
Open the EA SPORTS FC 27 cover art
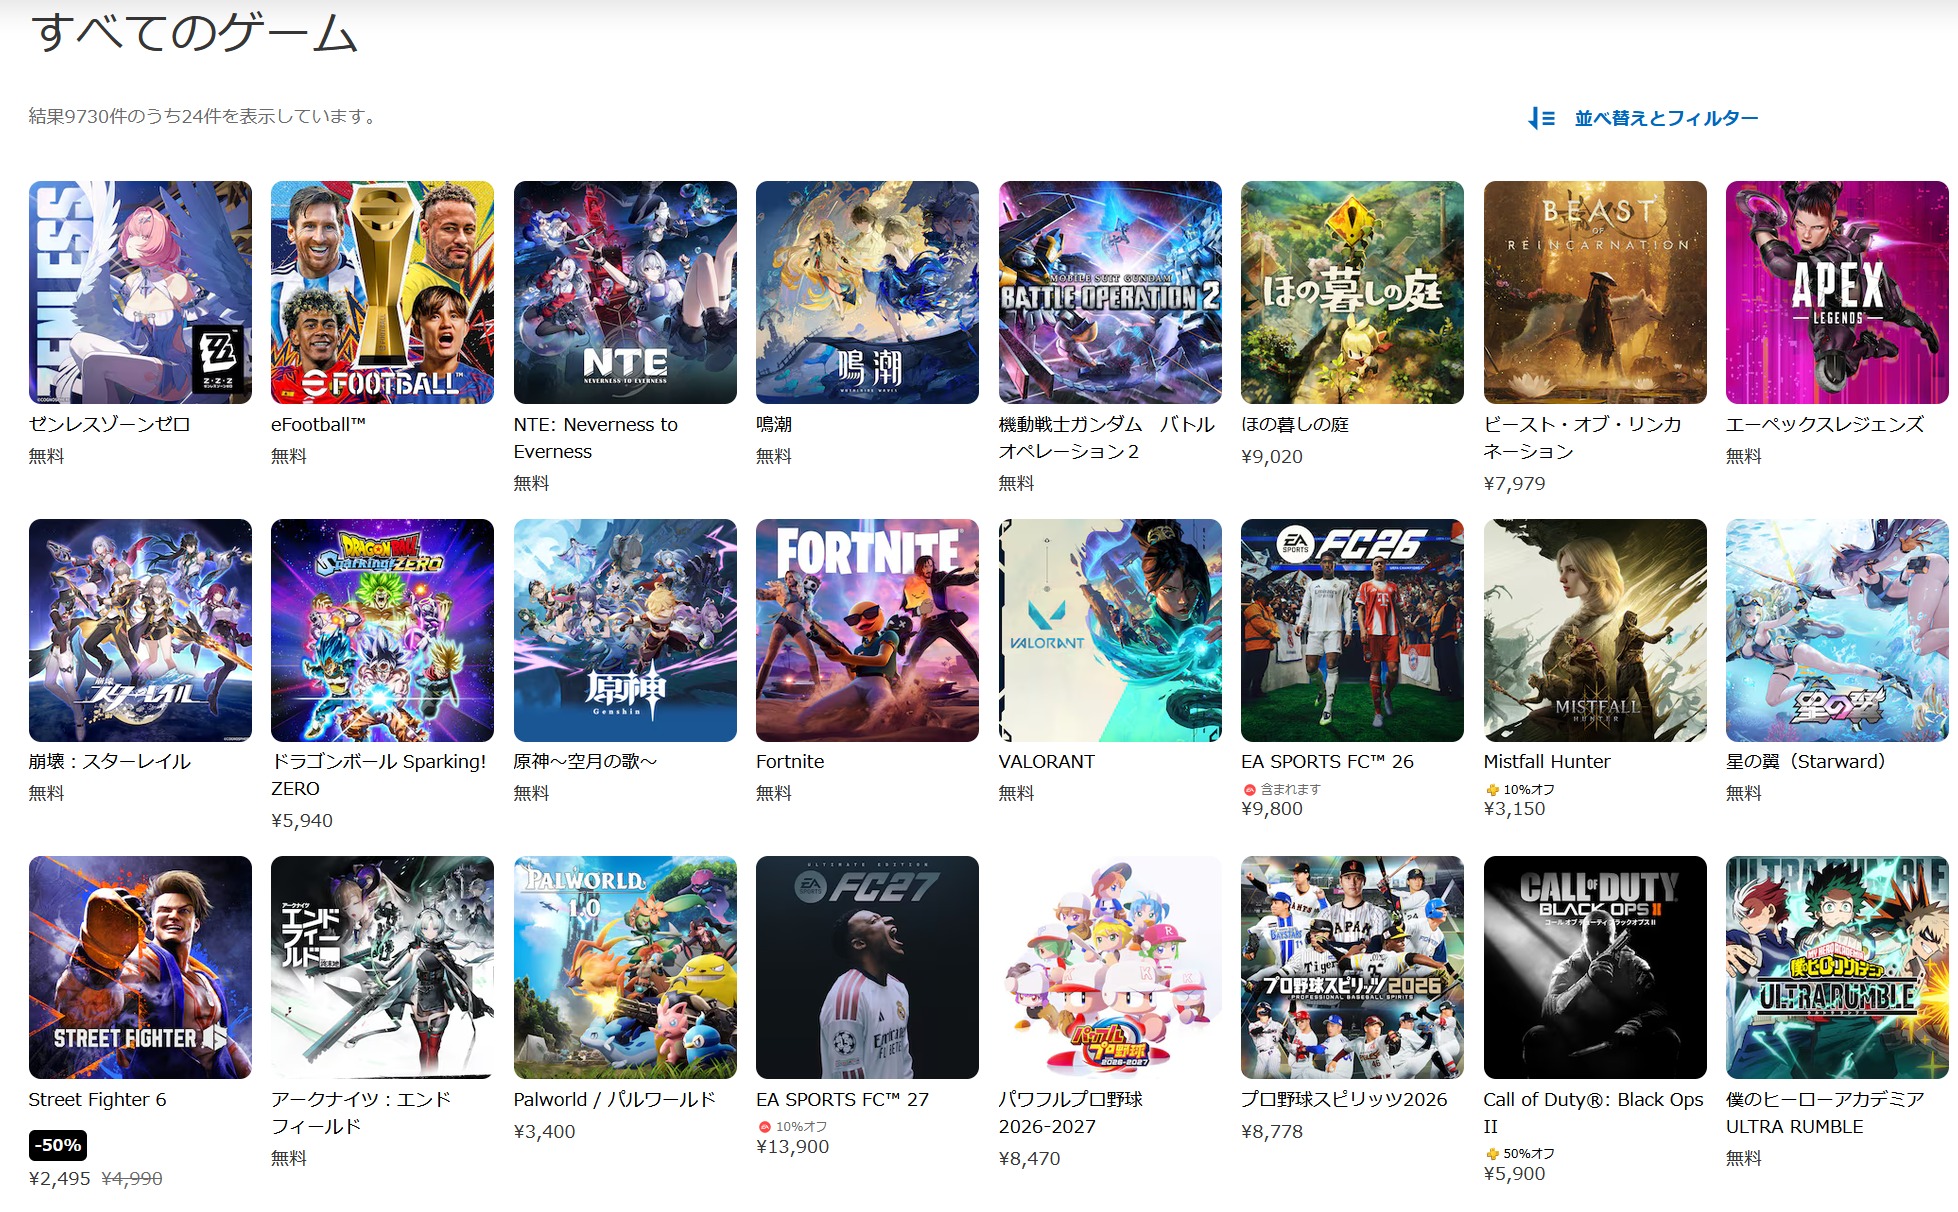(867, 967)
